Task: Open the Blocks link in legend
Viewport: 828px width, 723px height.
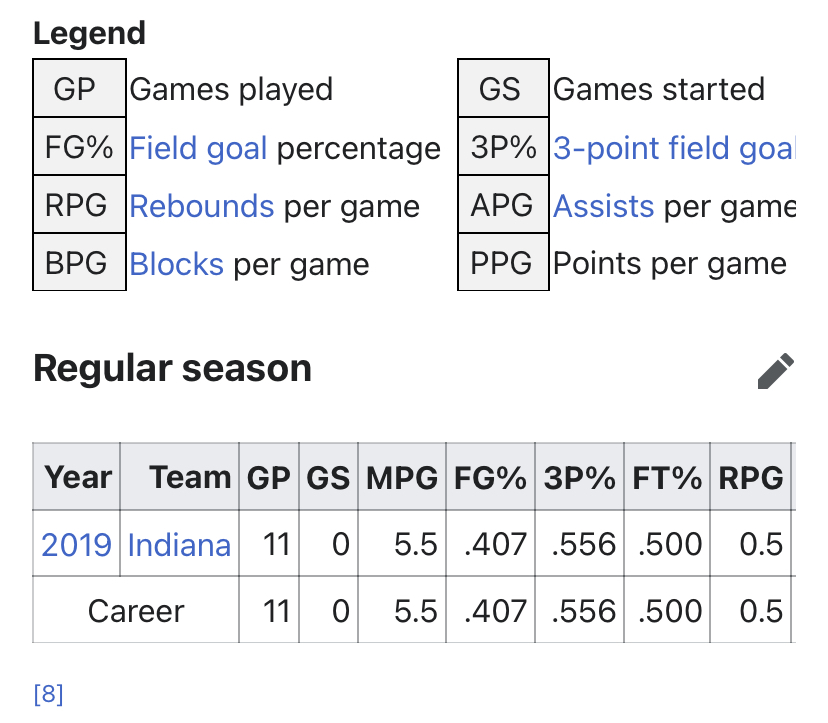Action: pyautogui.click(x=176, y=264)
